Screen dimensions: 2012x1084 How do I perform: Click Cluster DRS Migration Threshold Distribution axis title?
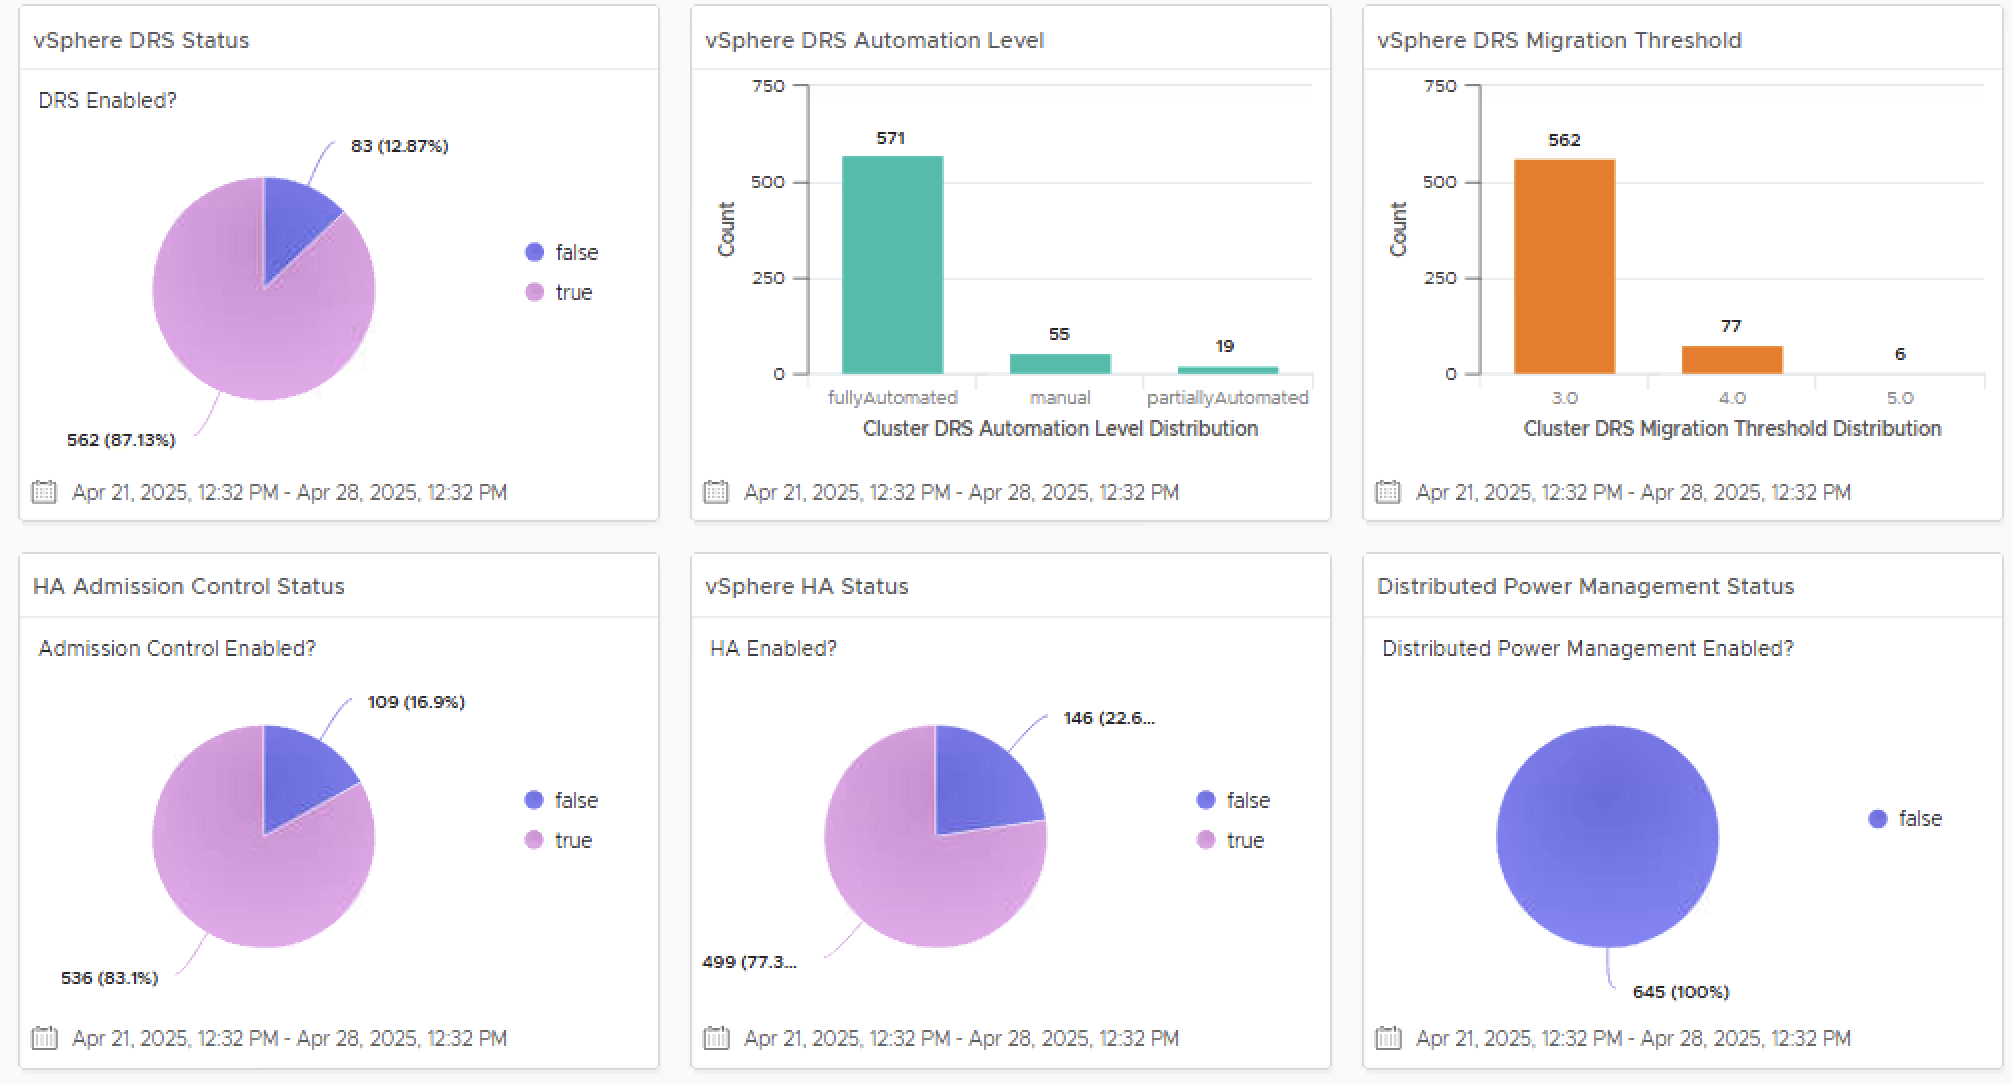click(x=1732, y=428)
